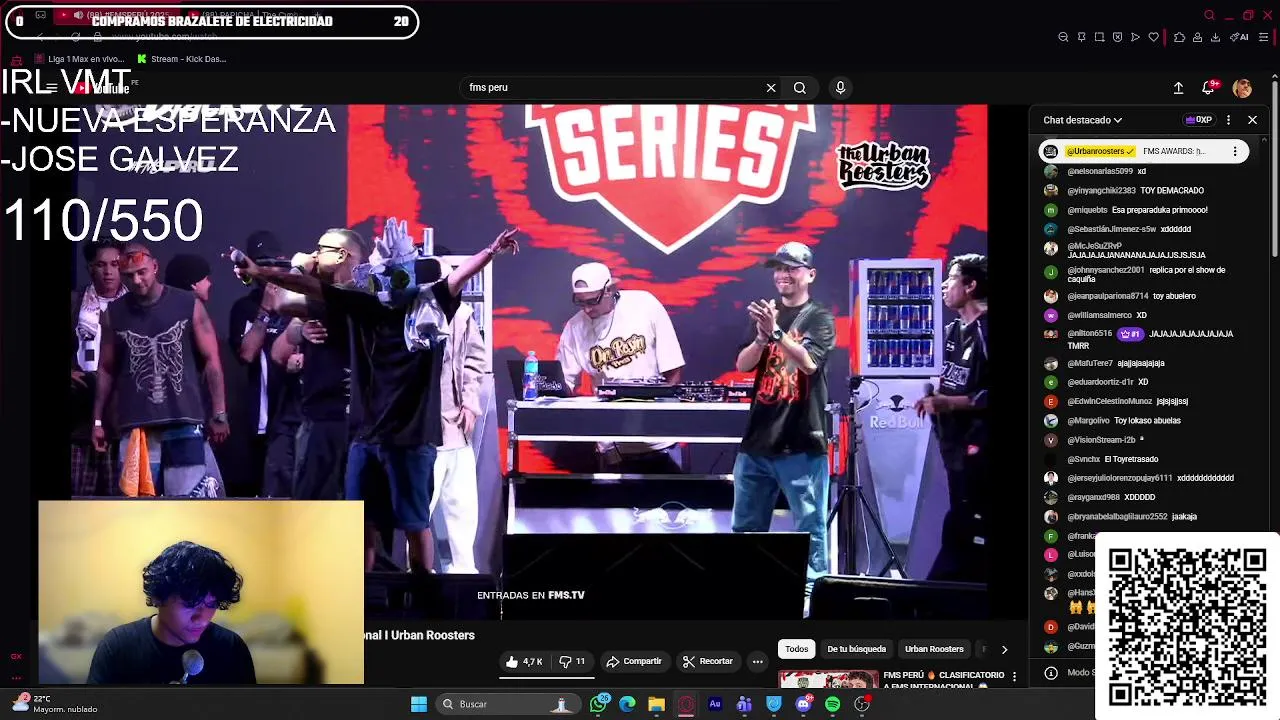Start voice search with microphone icon

[x=840, y=88]
